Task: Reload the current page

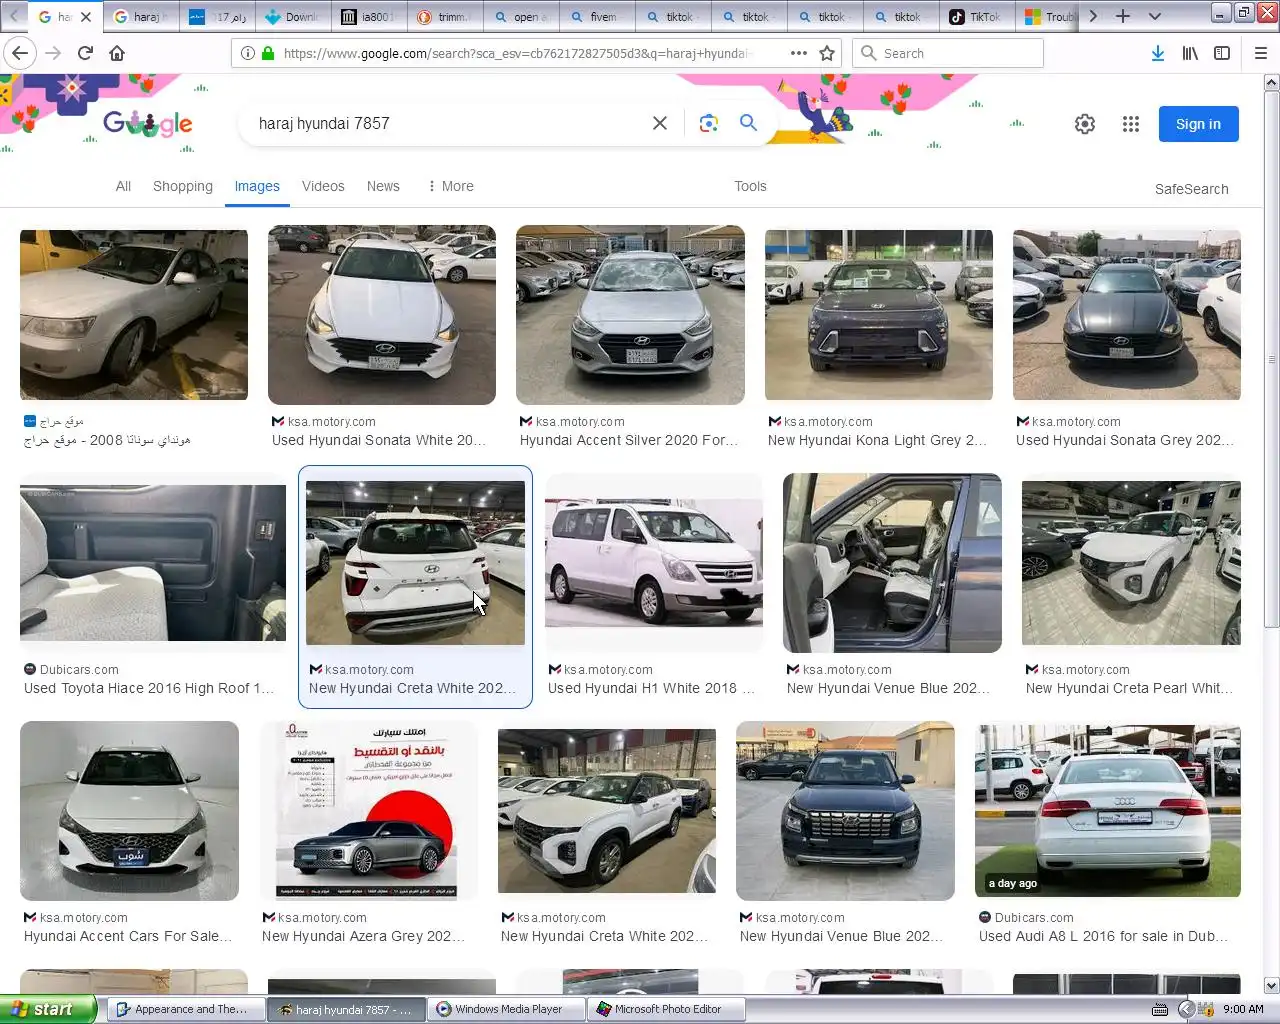Action: pyautogui.click(x=85, y=53)
